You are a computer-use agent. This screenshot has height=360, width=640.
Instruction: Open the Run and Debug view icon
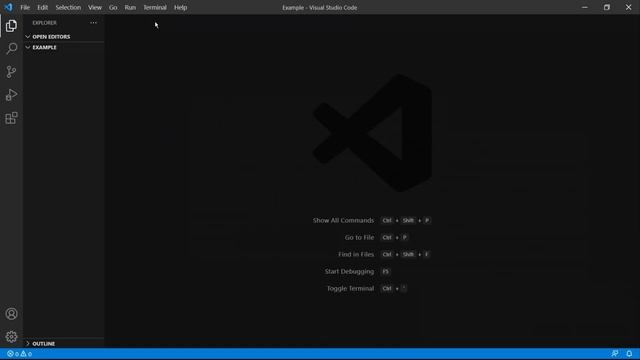pyautogui.click(x=11, y=95)
